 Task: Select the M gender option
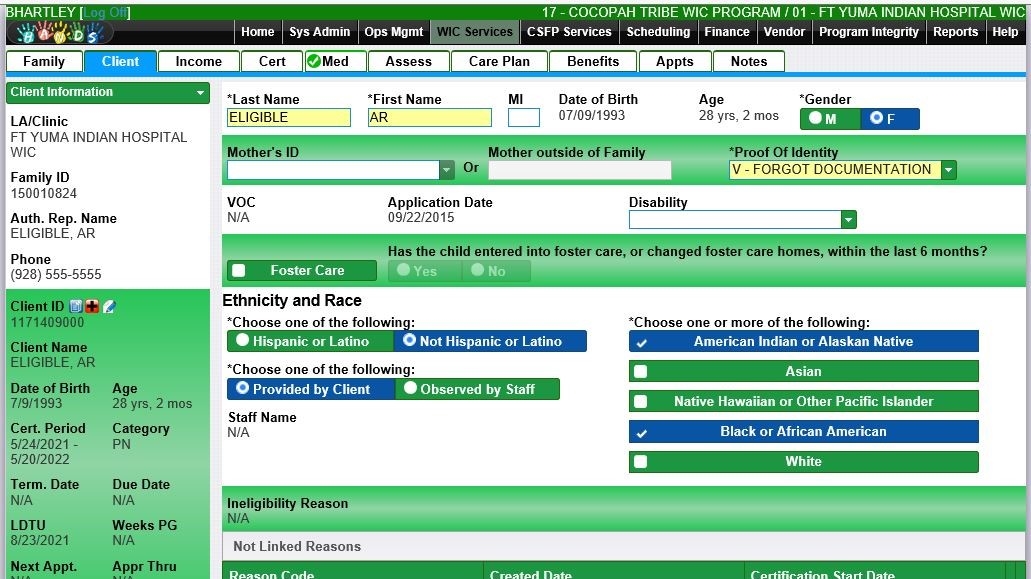(x=817, y=119)
